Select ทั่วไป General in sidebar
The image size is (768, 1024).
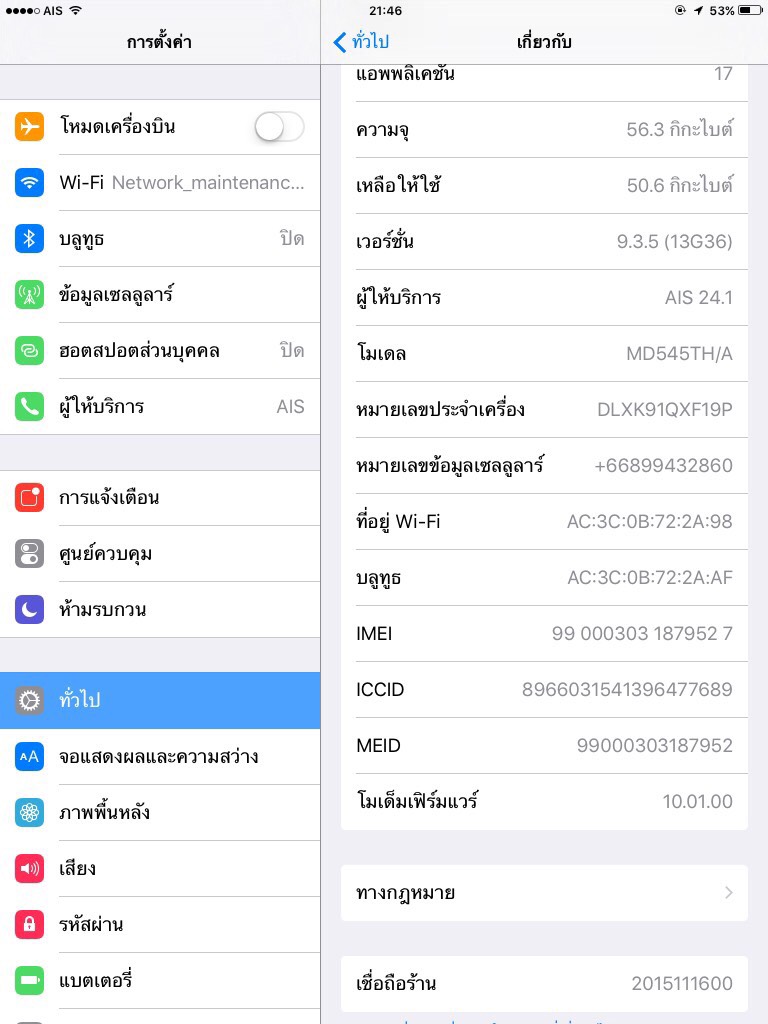pyautogui.click(x=160, y=700)
